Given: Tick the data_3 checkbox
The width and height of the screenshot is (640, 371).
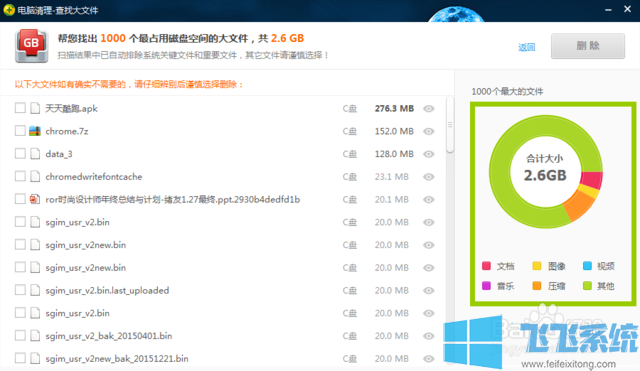Looking at the screenshot, I should coord(20,153).
